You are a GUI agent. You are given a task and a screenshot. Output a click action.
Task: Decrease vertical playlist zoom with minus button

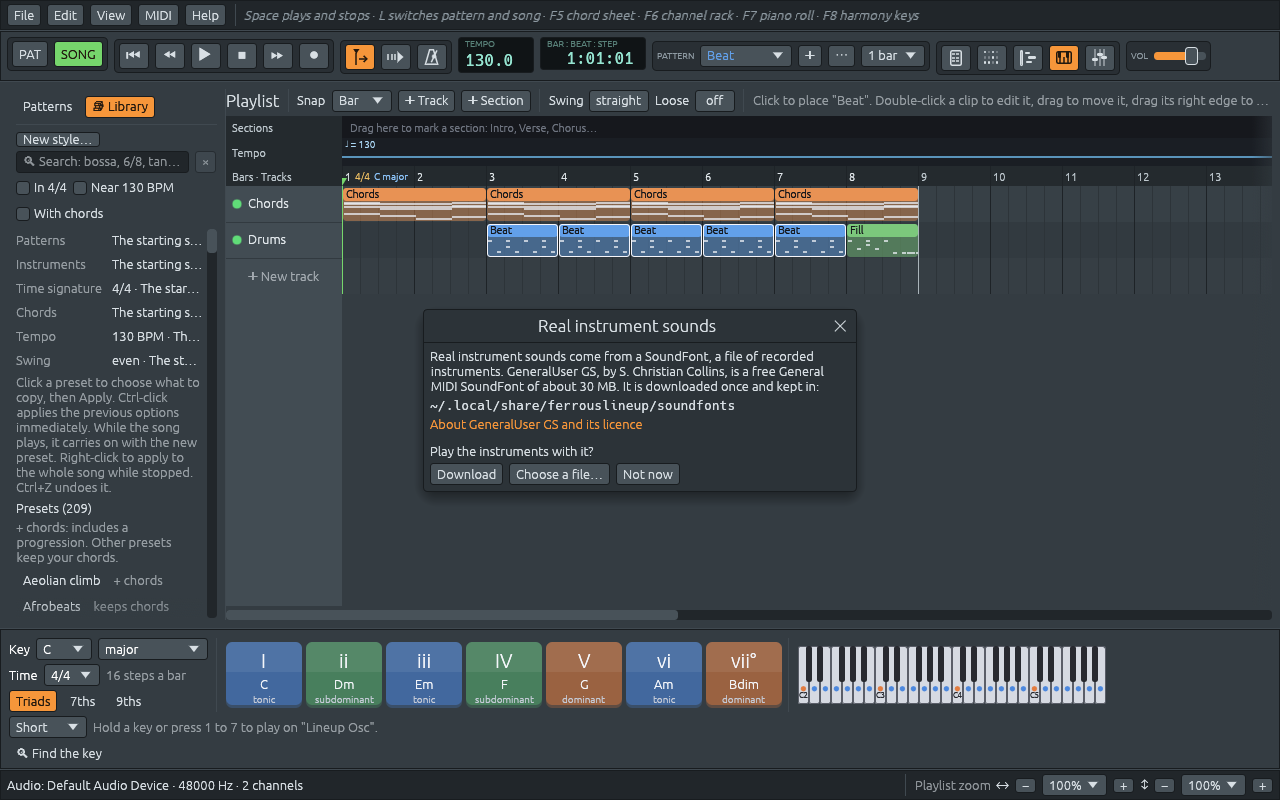click(1165, 786)
